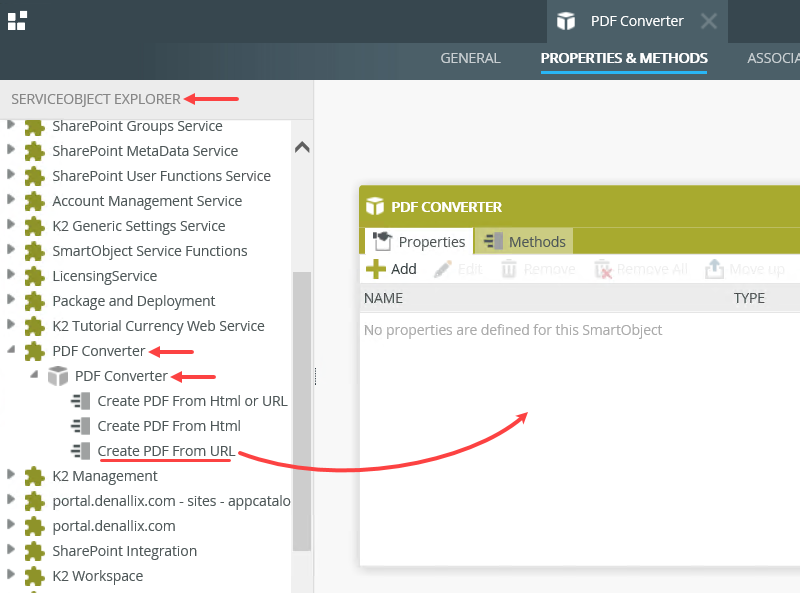800x593 pixels.
Task: Click the K2 Management puzzle icon
Action: 35,476
